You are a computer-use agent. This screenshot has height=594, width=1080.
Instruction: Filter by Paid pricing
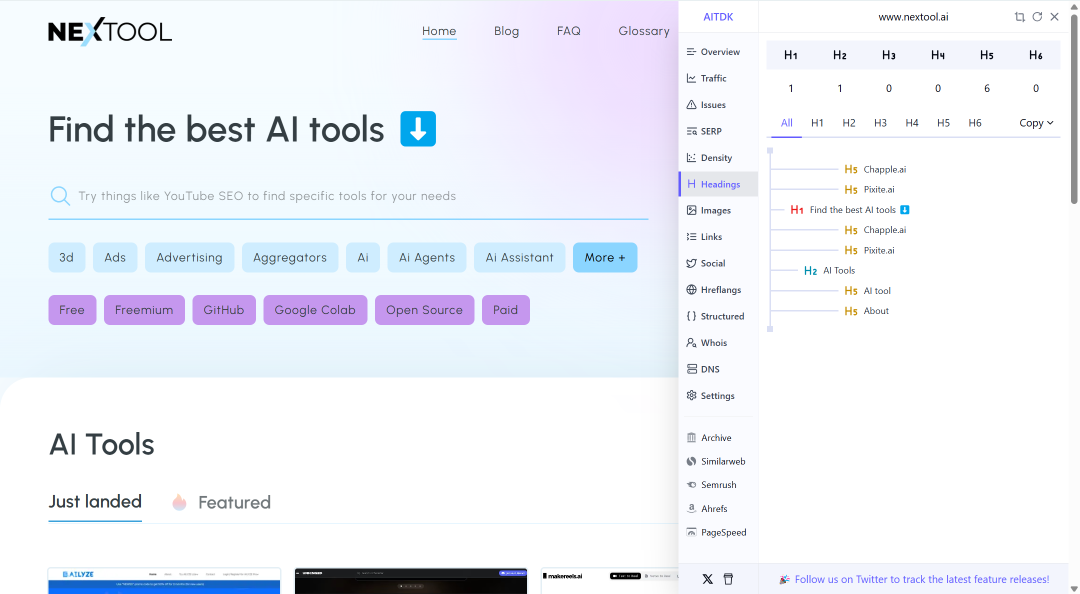[506, 310]
